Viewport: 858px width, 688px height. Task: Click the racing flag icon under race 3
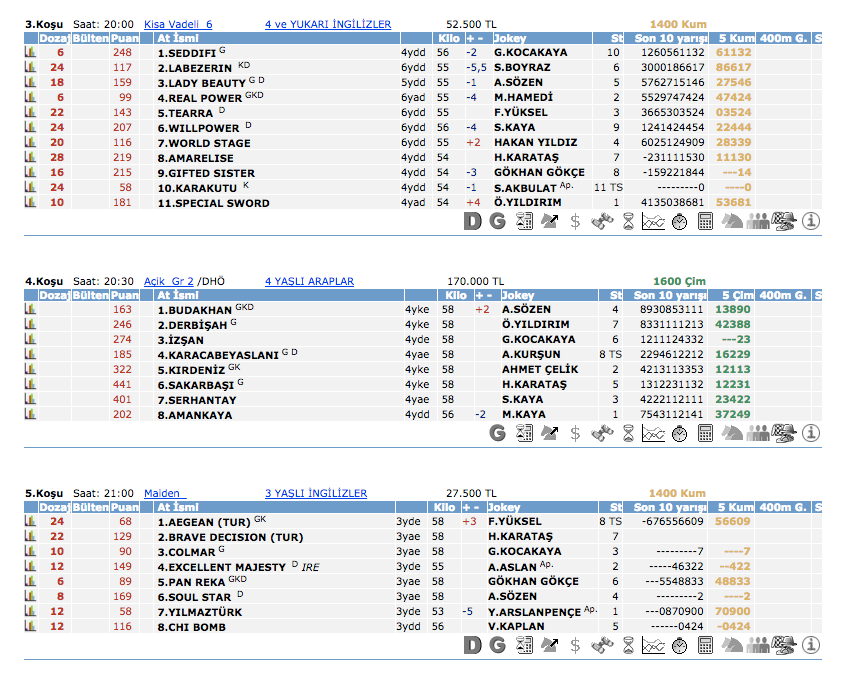785,222
